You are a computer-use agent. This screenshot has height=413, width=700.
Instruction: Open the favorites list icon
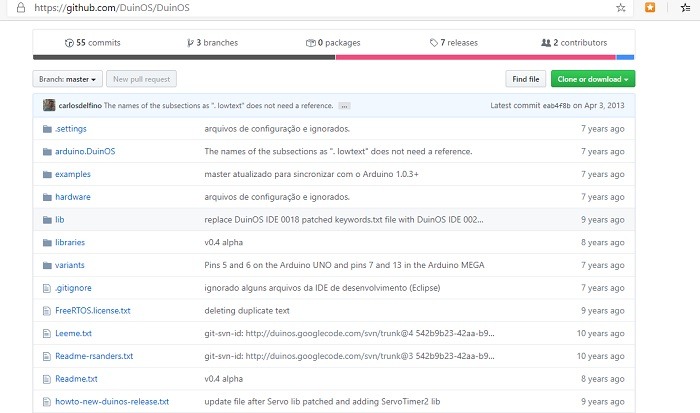686,7
